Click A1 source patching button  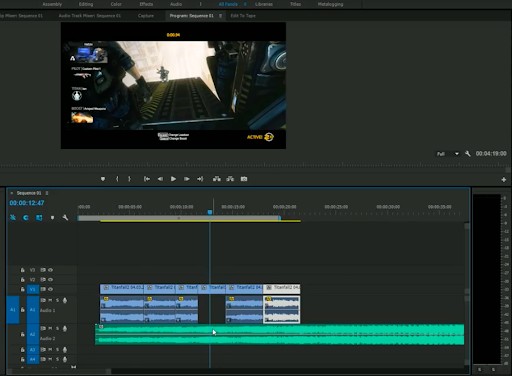point(13,310)
